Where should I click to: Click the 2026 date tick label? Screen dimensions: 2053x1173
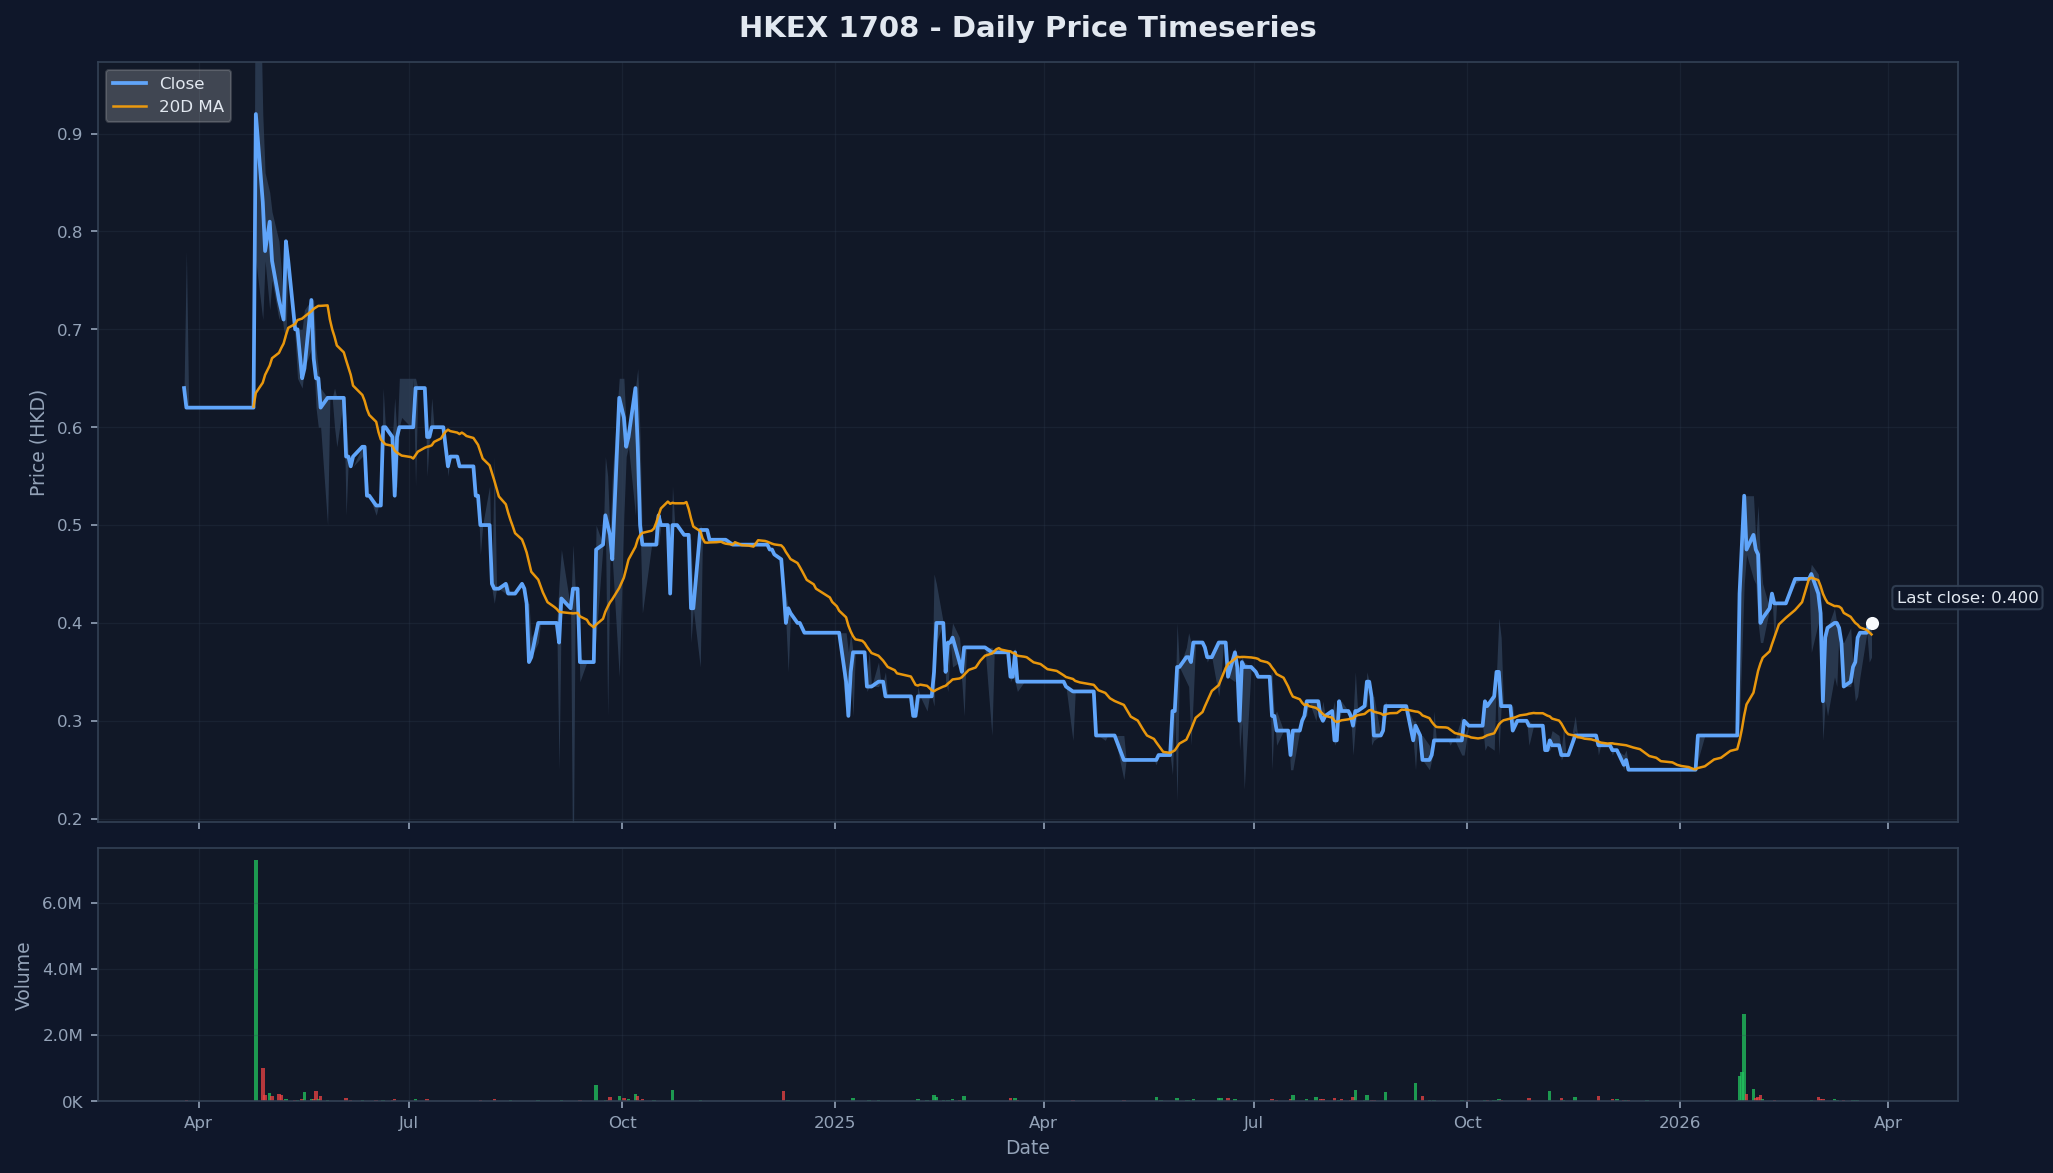tap(1680, 1123)
